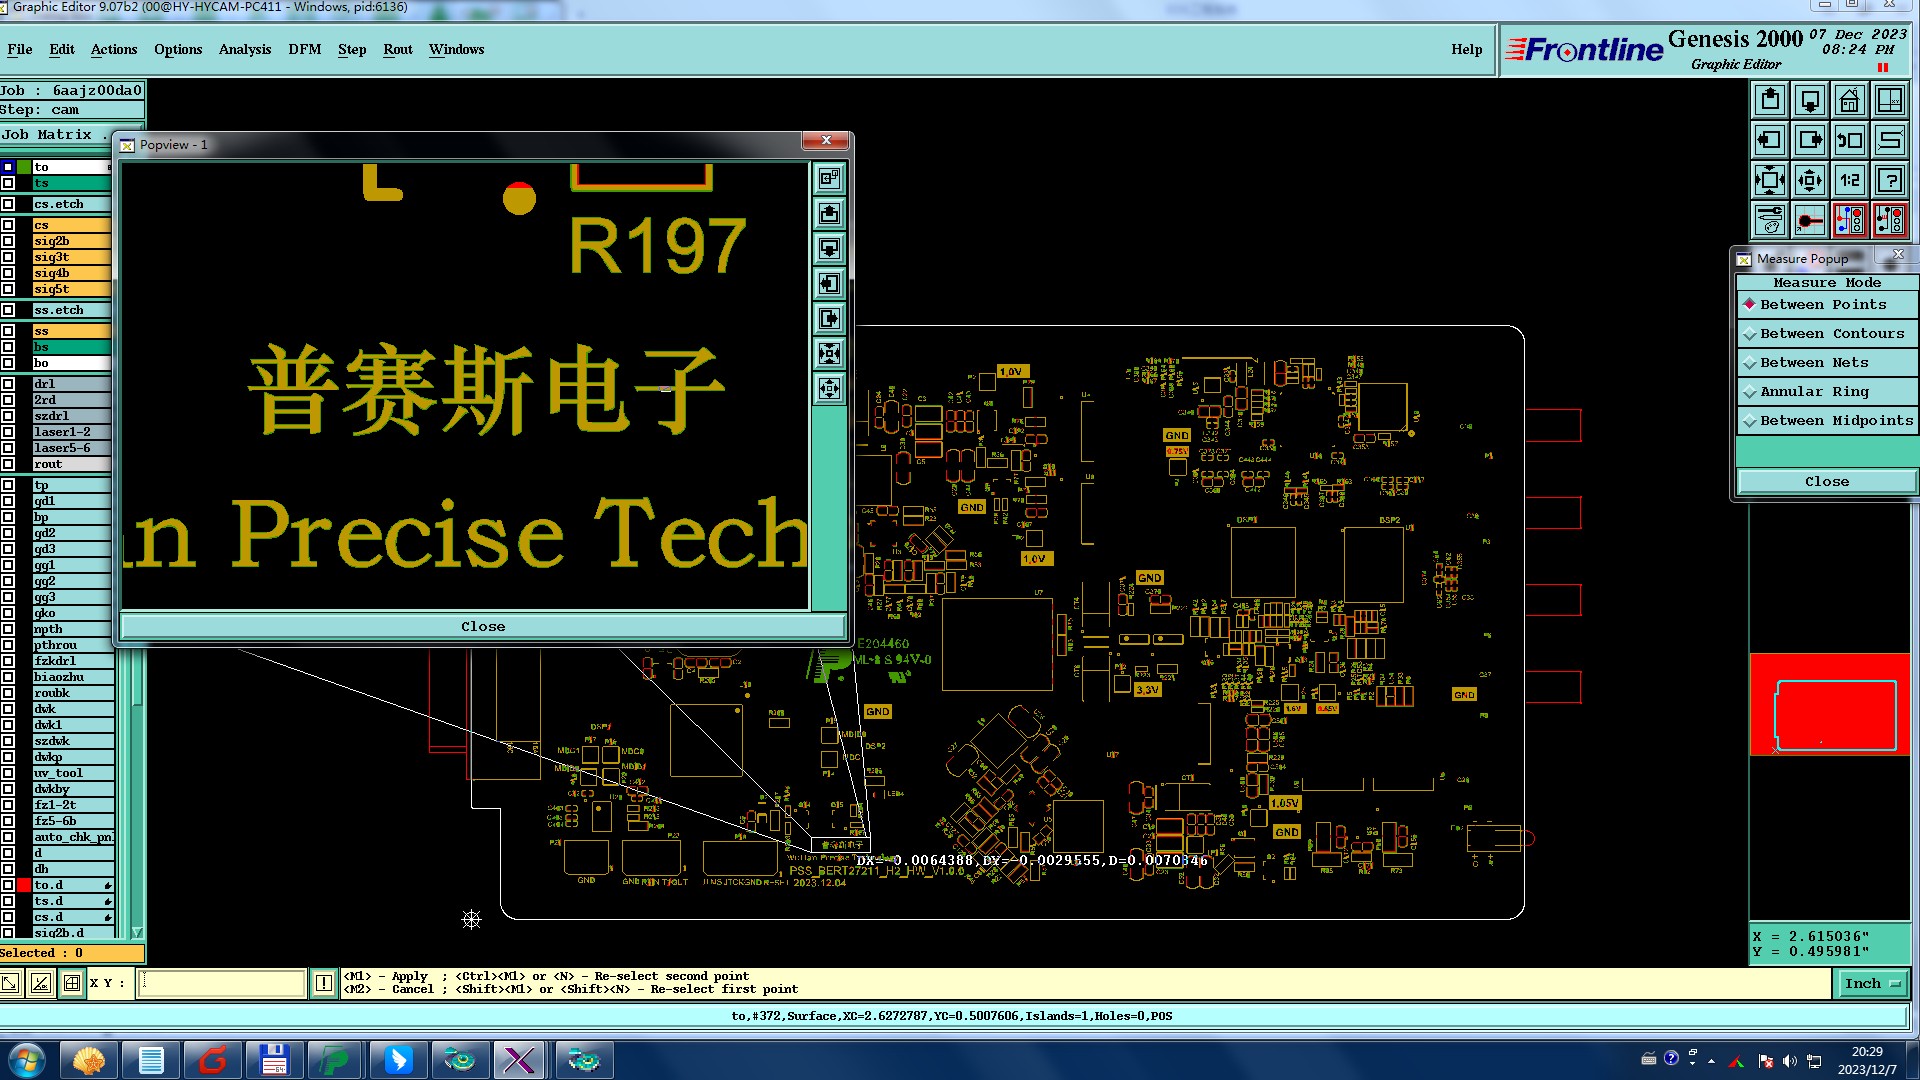
Task: Click the red traffic-light net icon
Action: click(x=1849, y=220)
